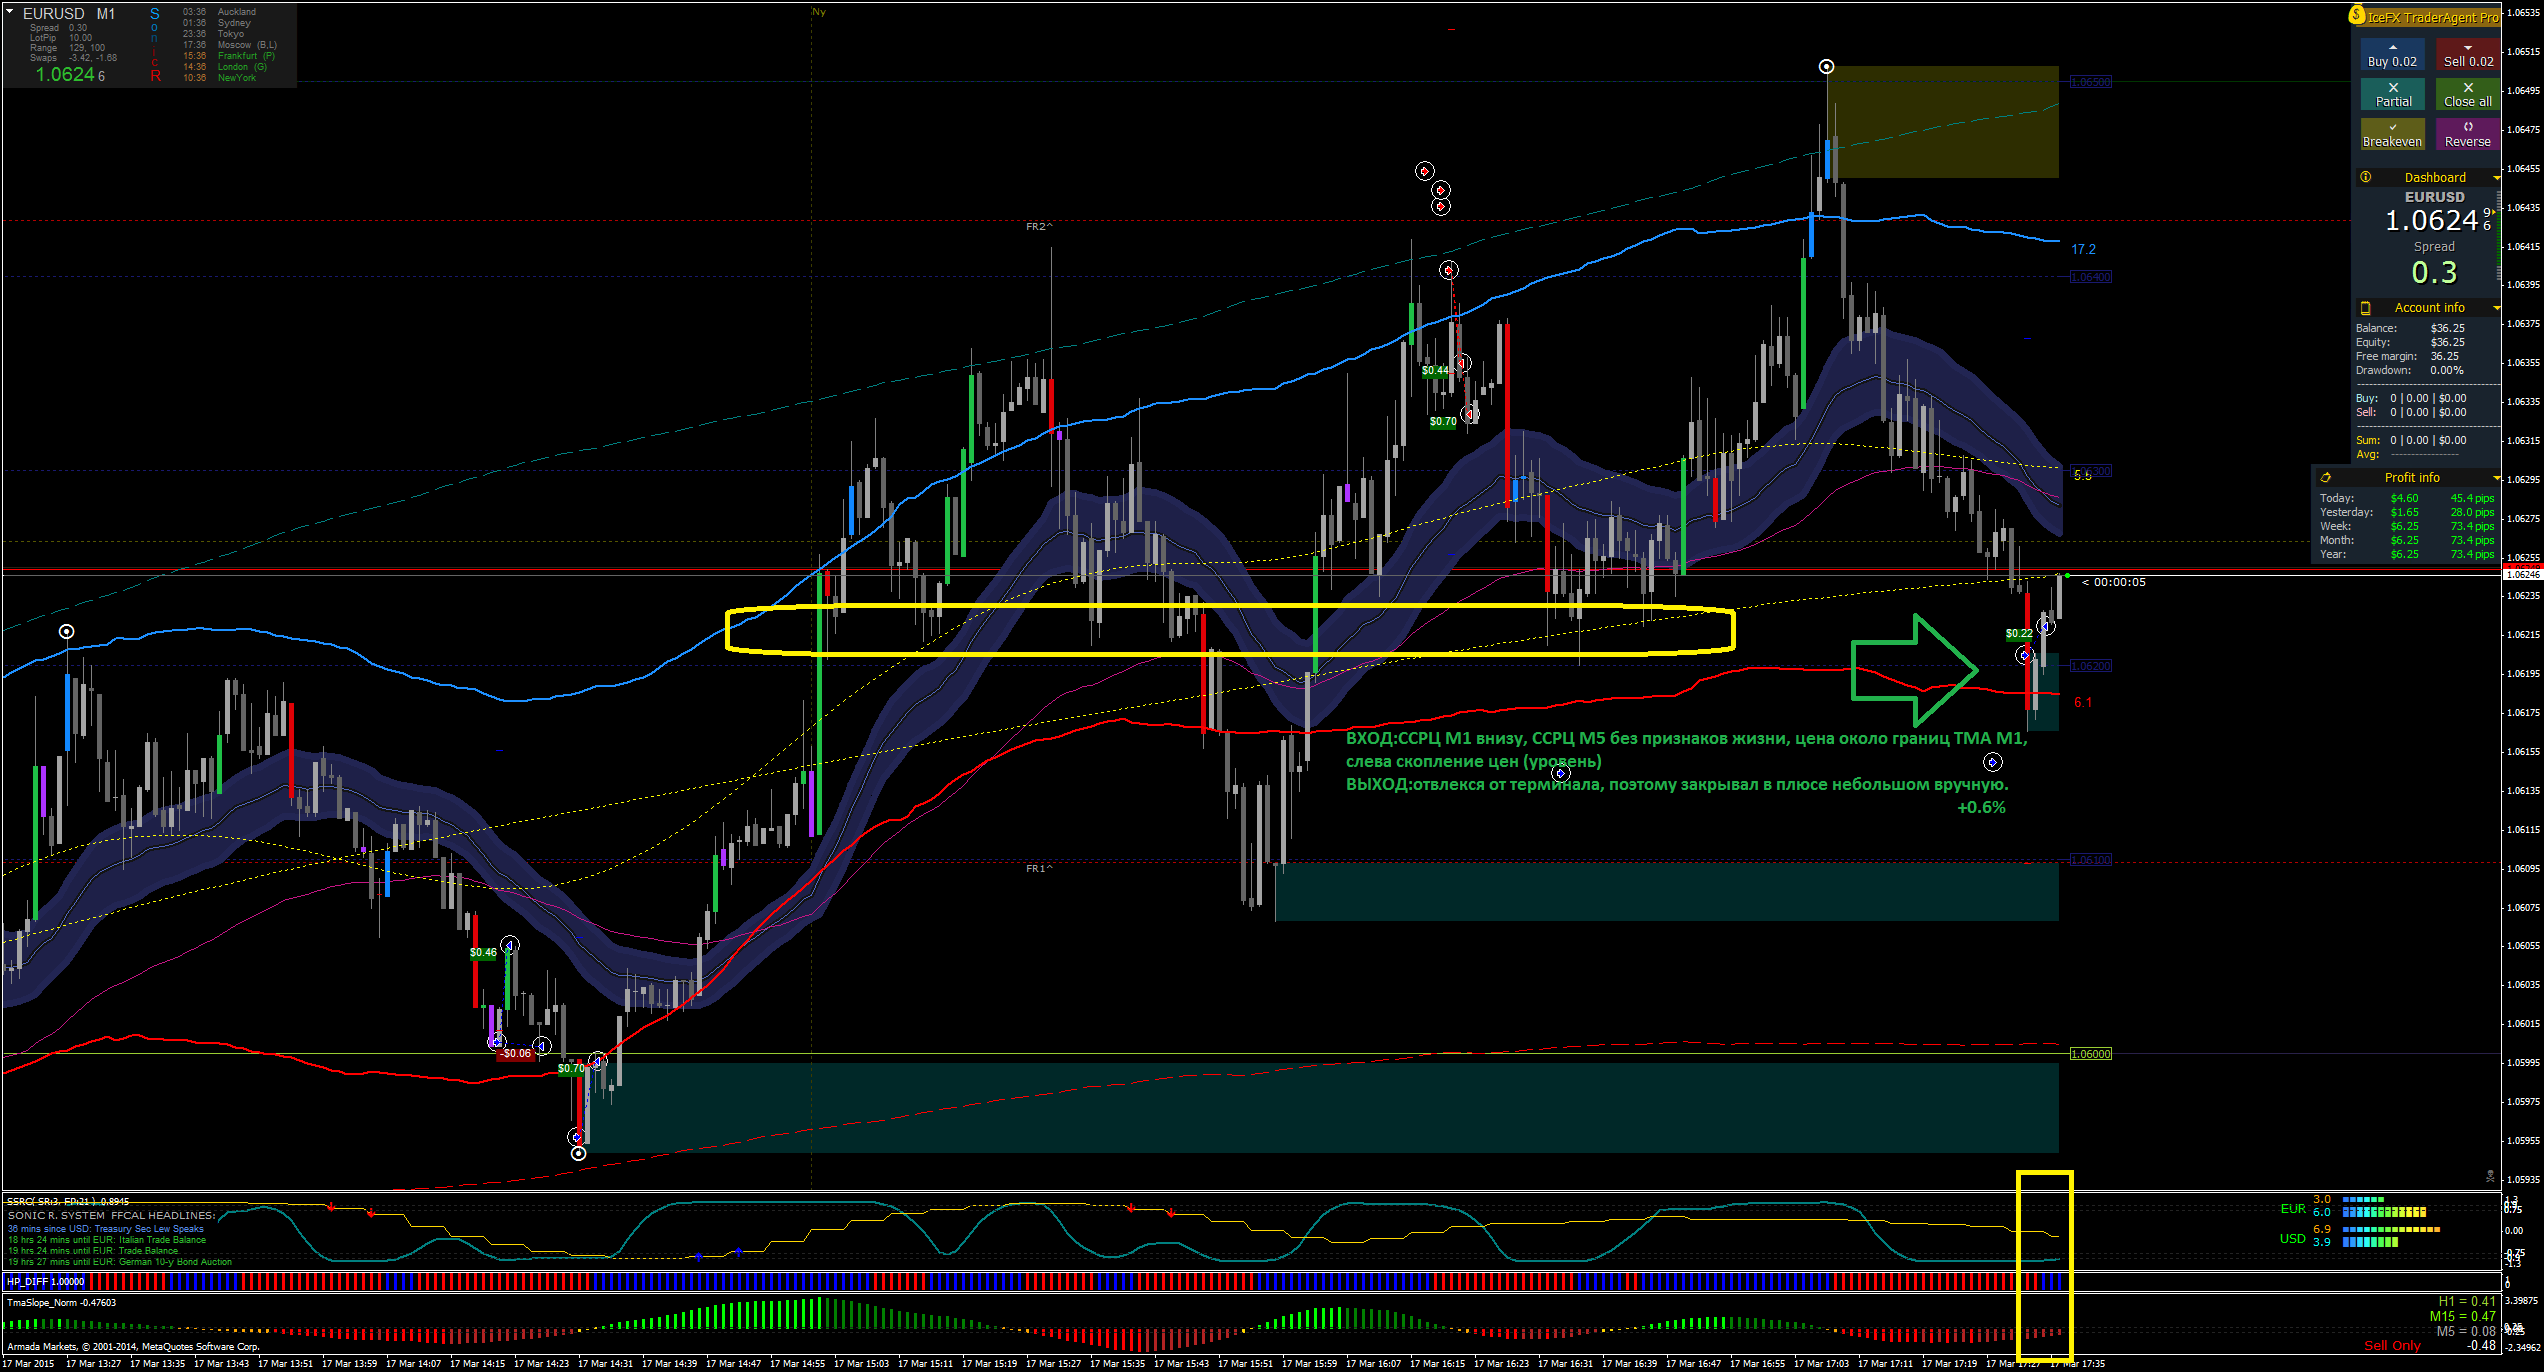Click the H1 = 0.41 slope value
2544x1372 pixels.
point(2467,1301)
